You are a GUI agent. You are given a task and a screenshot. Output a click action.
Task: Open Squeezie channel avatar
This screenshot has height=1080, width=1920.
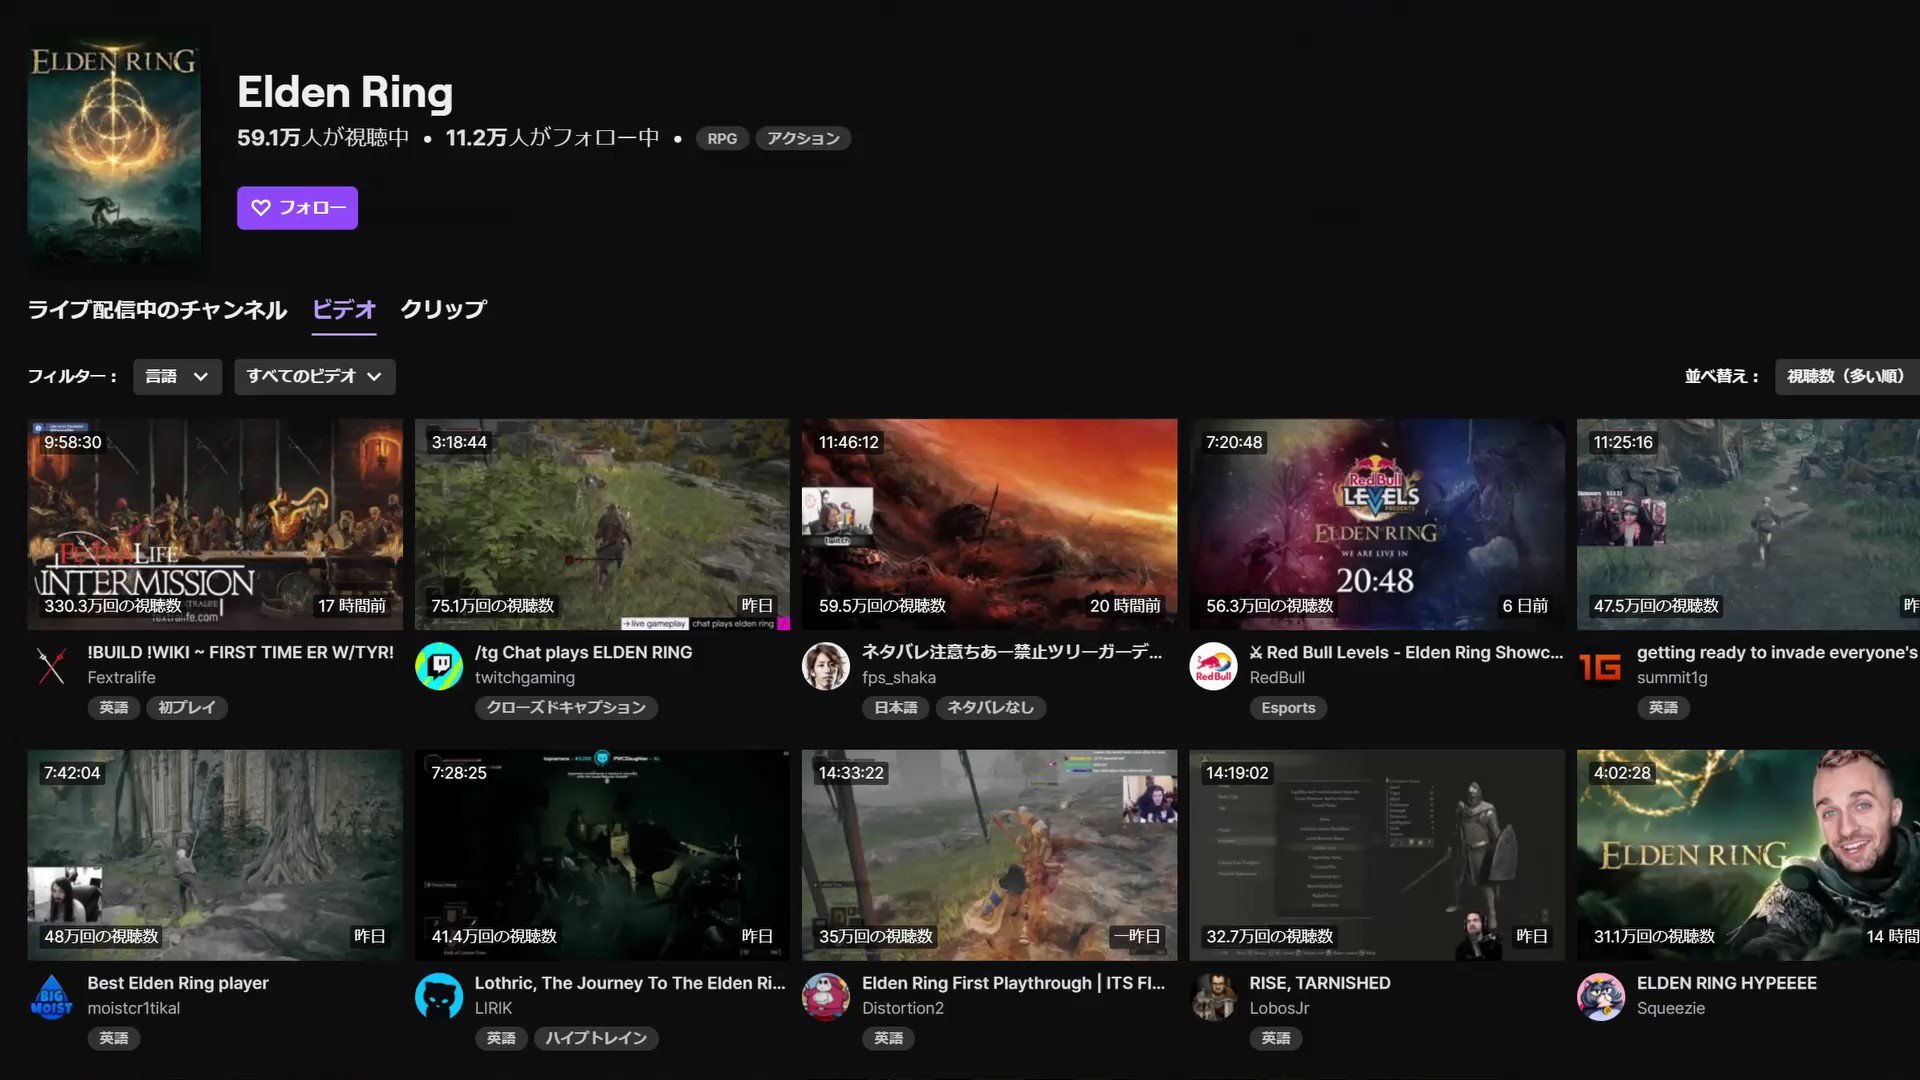click(x=1601, y=997)
